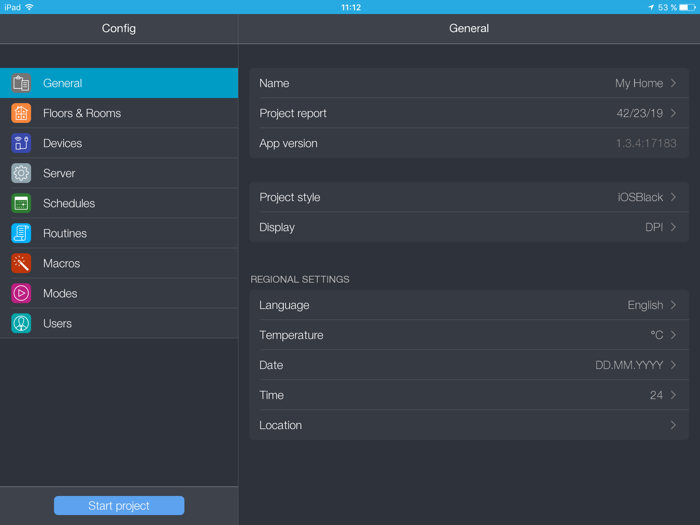
Task: Click the 'English' language value
Action: tap(645, 305)
